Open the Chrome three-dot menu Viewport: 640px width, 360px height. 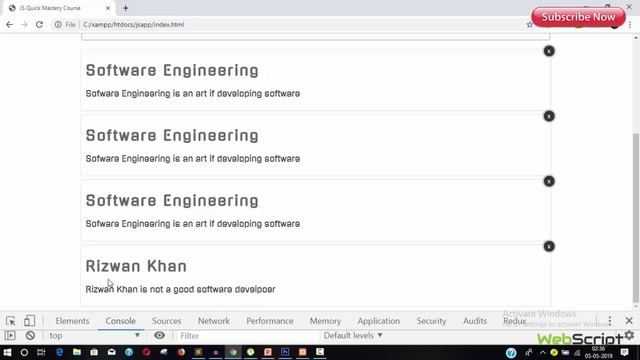[x=631, y=25]
